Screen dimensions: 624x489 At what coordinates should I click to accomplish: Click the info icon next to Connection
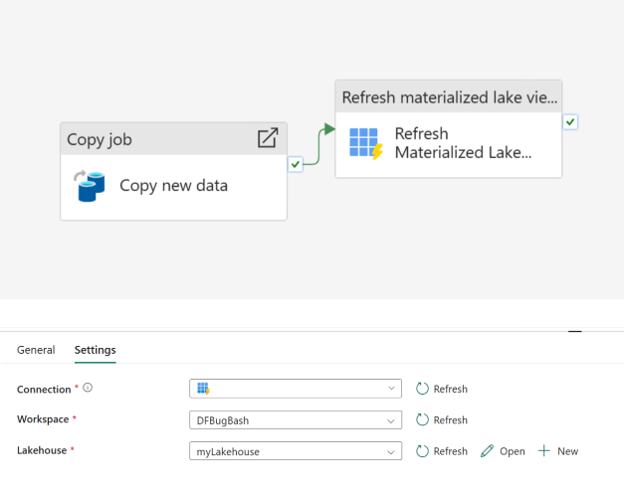coord(88,388)
